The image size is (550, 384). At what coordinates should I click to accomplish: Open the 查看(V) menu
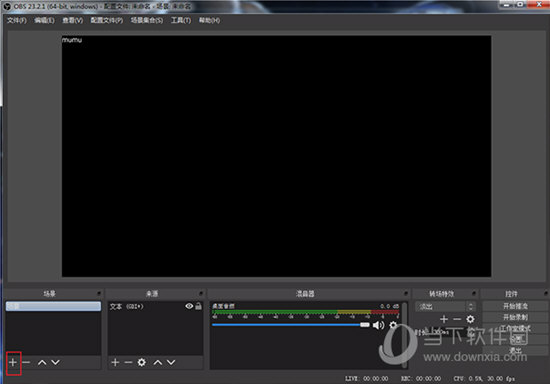click(x=72, y=20)
